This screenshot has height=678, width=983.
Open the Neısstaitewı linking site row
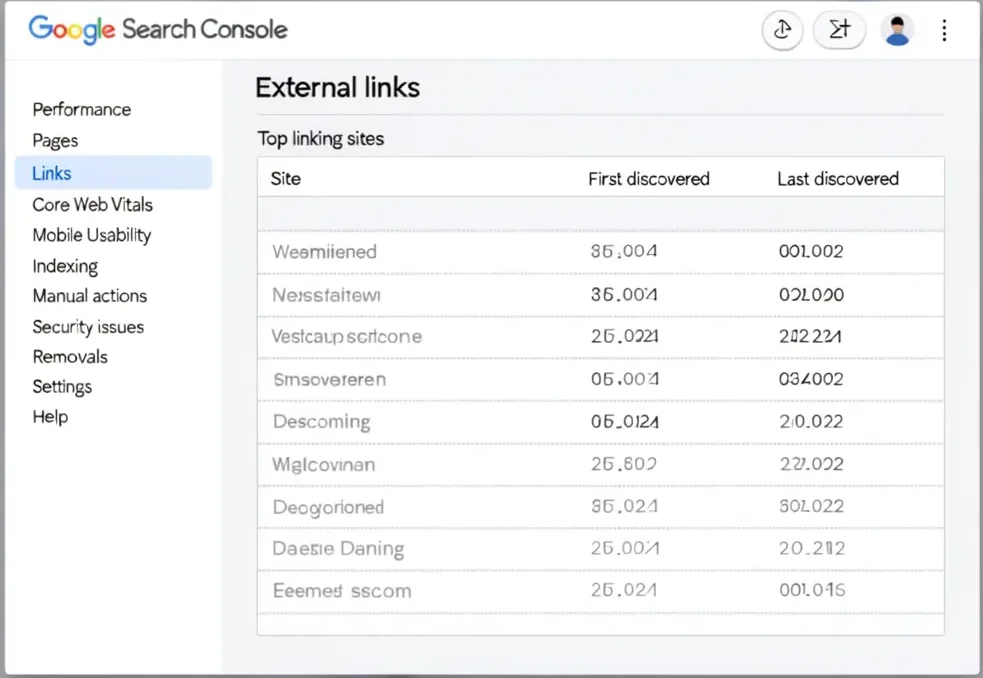click(x=601, y=295)
